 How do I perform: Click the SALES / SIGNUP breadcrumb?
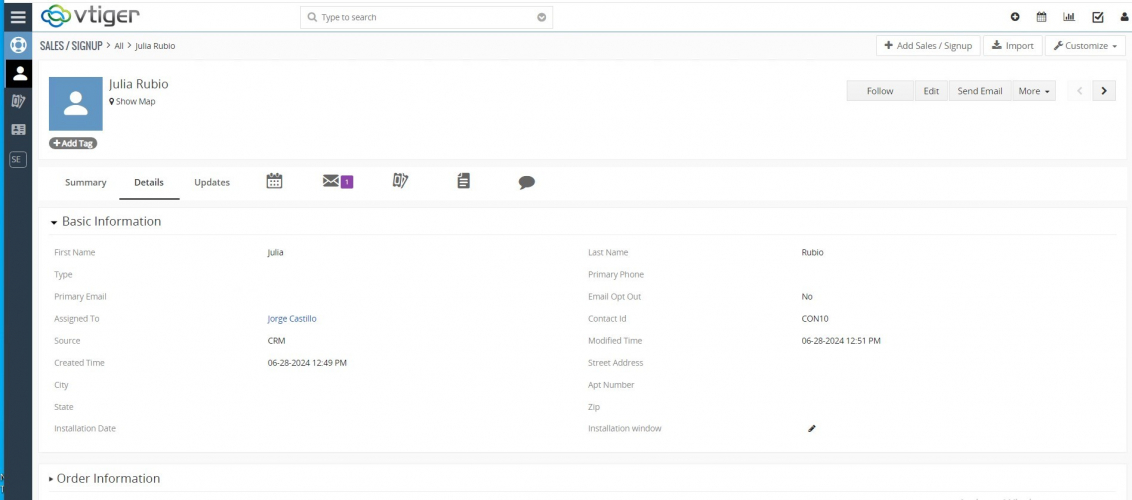[x=71, y=45]
